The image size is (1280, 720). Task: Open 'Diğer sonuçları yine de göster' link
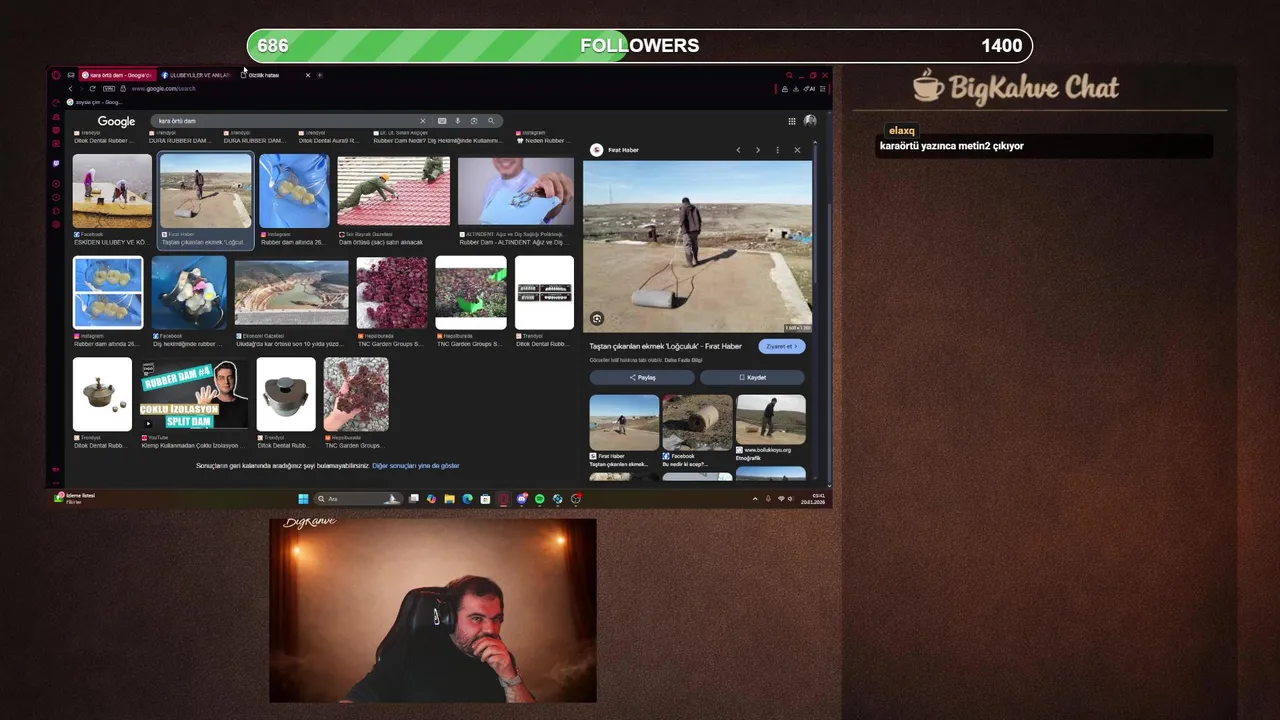(x=416, y=466)
